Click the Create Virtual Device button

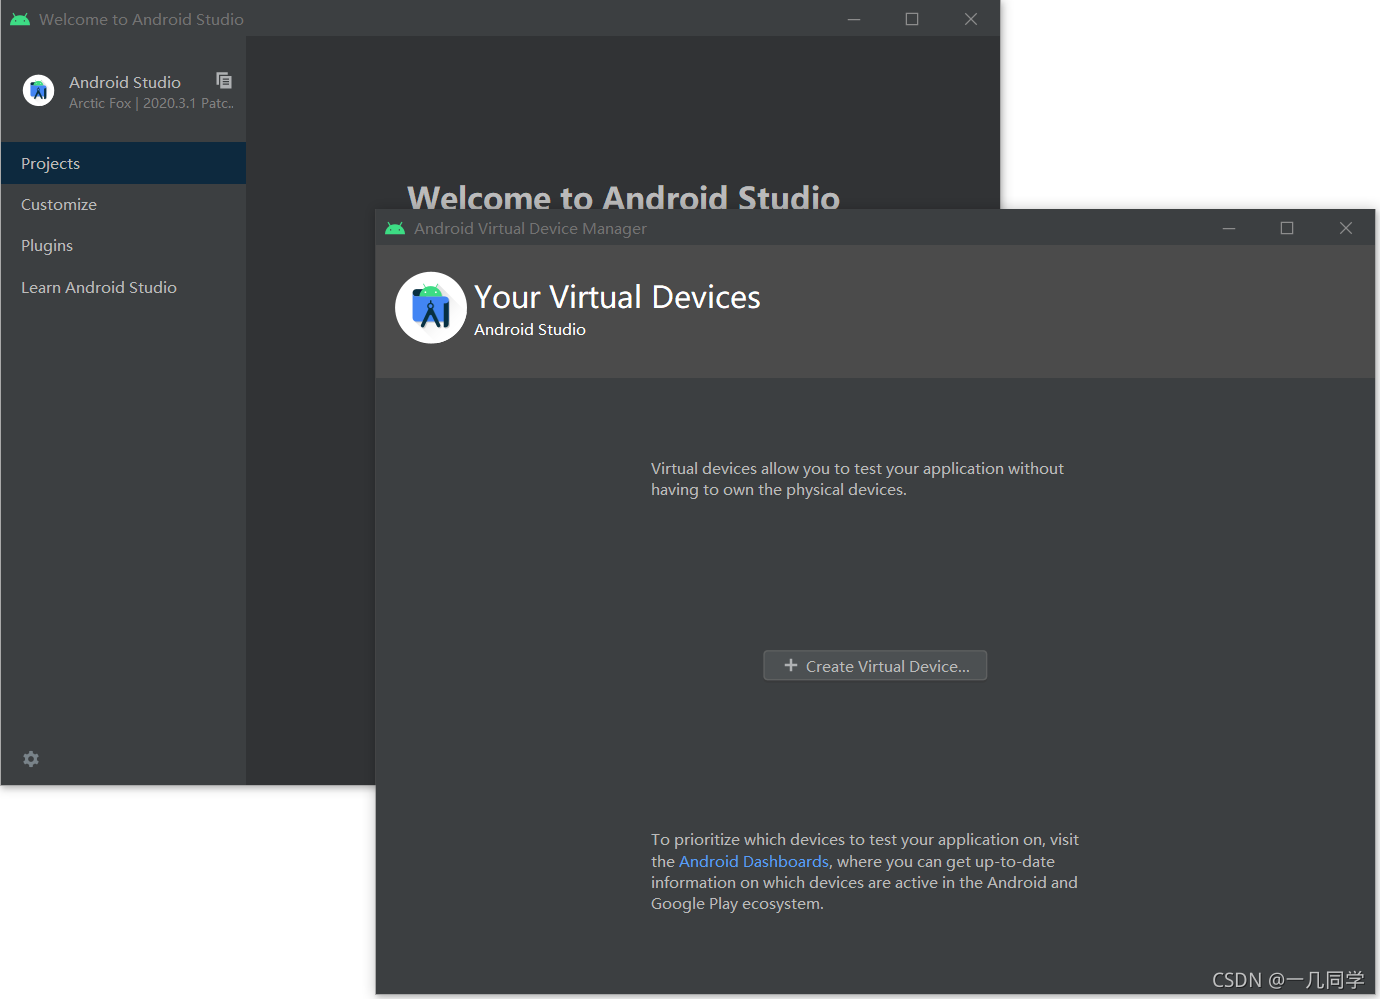click(x=875, y=666)
